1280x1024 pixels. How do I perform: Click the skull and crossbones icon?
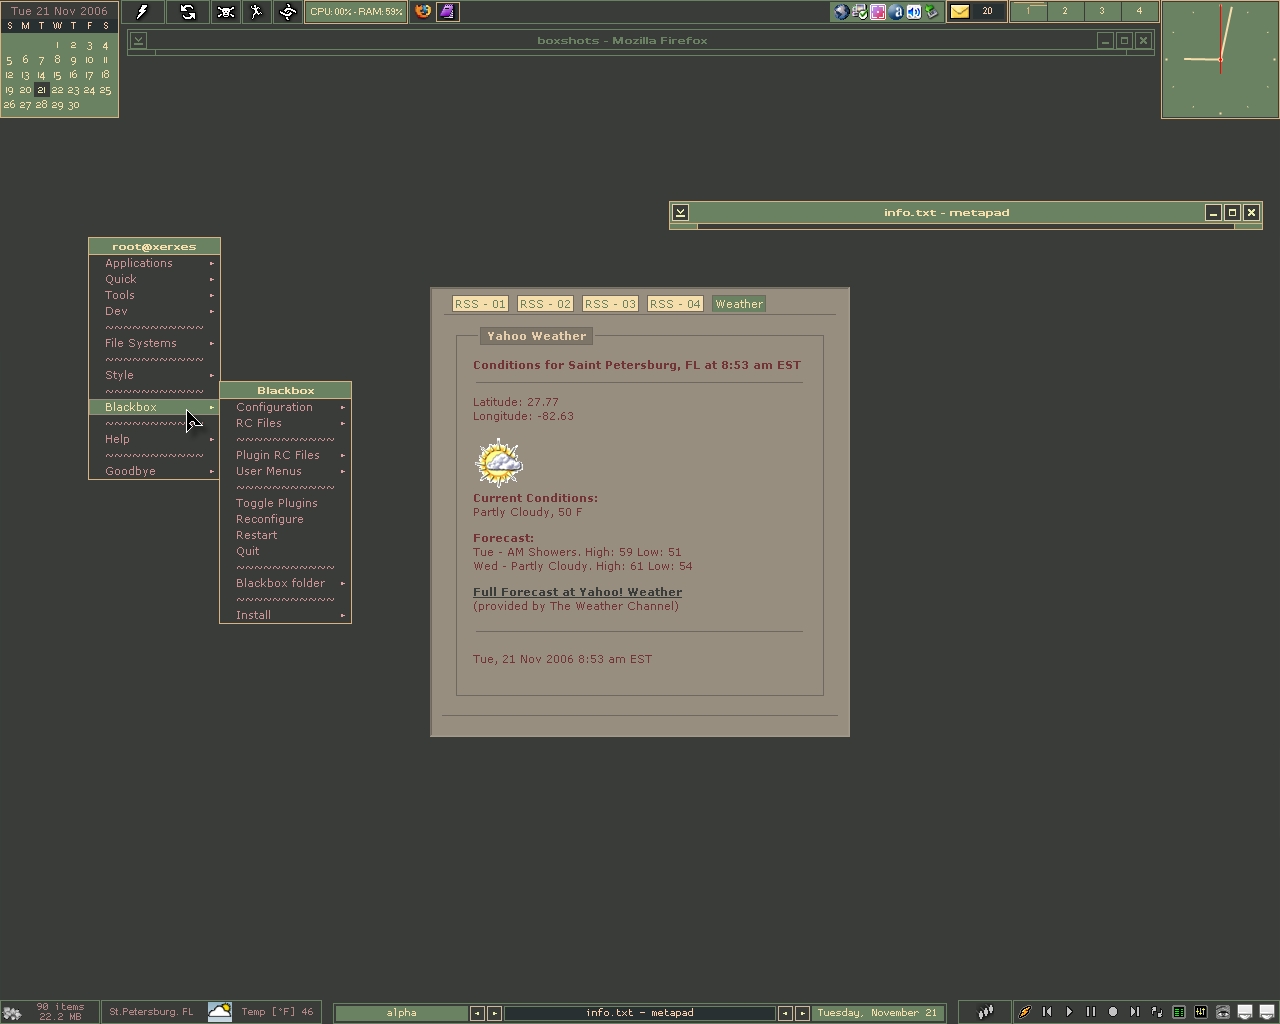point(226,12)
